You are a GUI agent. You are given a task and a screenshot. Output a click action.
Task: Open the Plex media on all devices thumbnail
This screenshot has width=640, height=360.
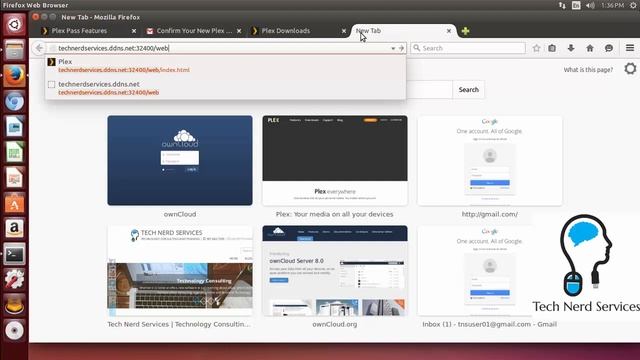[x=335, y=160]
